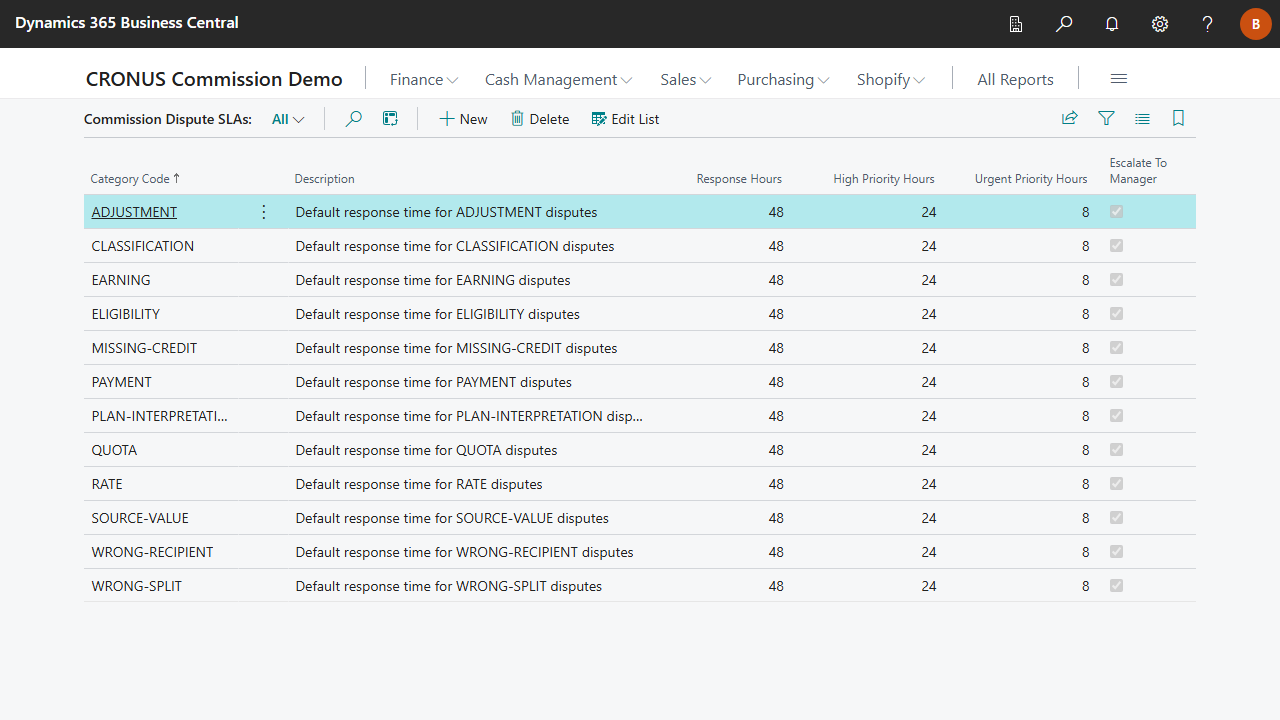
Task: Toggle Escalate To Manager for EARNING
Action: point(1117,280)
